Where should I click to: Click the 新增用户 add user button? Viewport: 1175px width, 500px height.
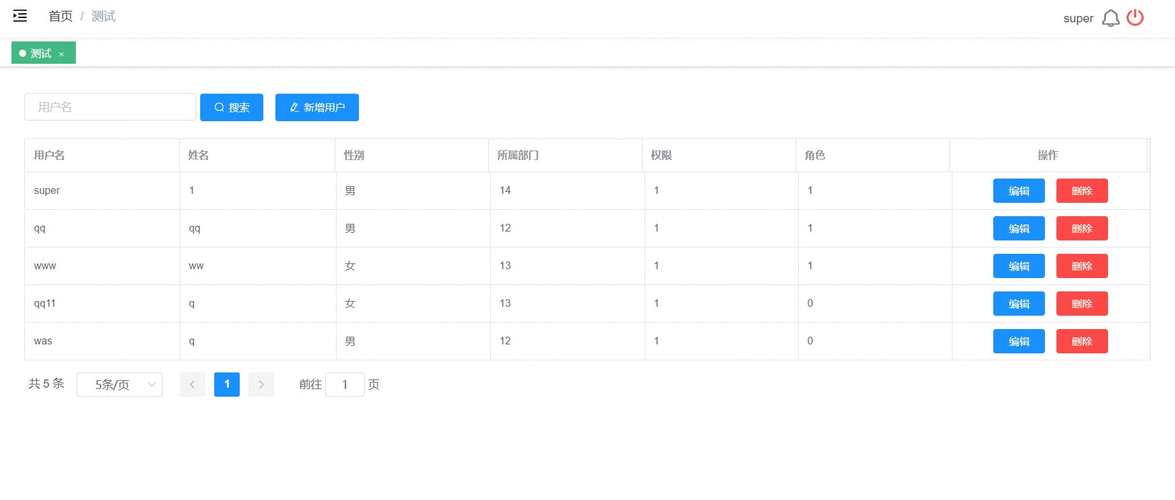pyautogui.click(x=317, y=107)
